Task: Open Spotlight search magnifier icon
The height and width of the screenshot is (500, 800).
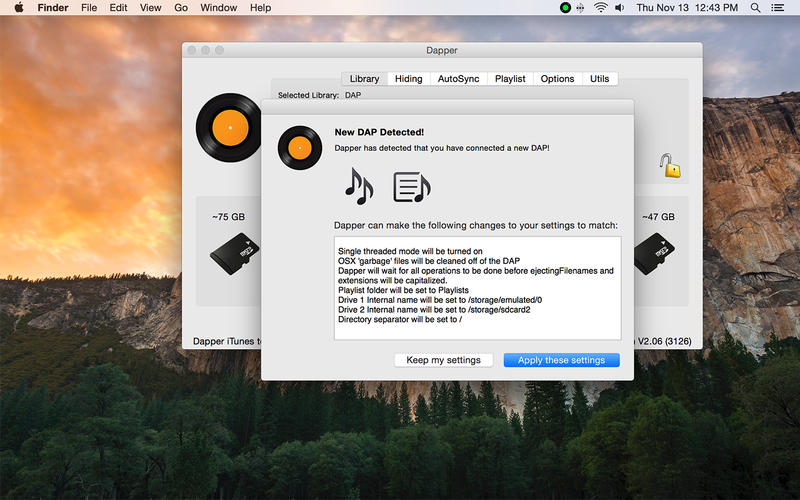Action: (x=756, y=8)
